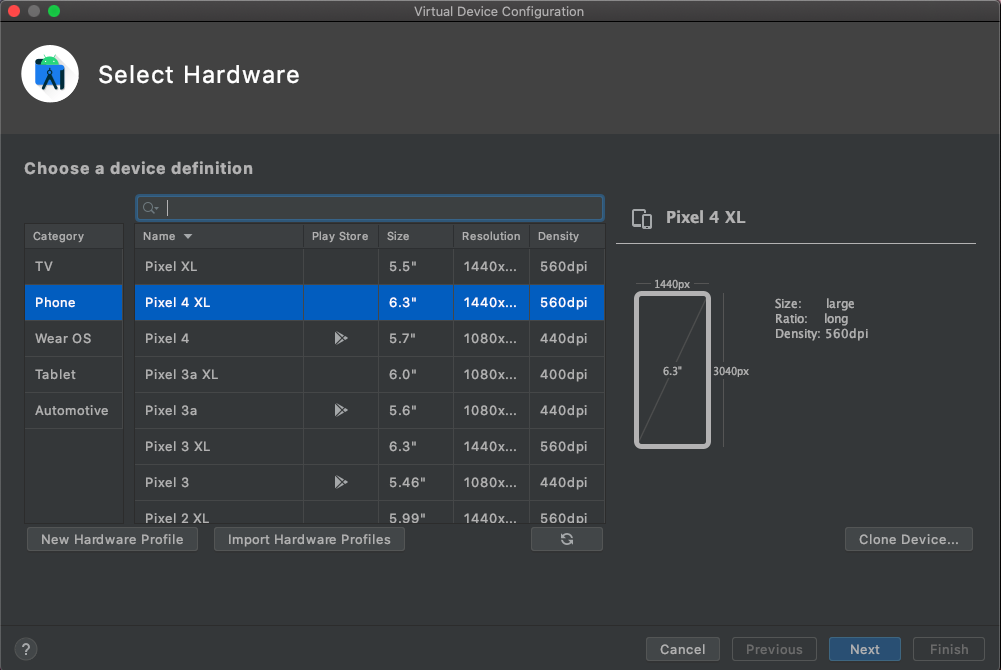Viewport: 1001px width, 670px height.
Task: Click New Hardware Profile
Action: pos(112,539)
